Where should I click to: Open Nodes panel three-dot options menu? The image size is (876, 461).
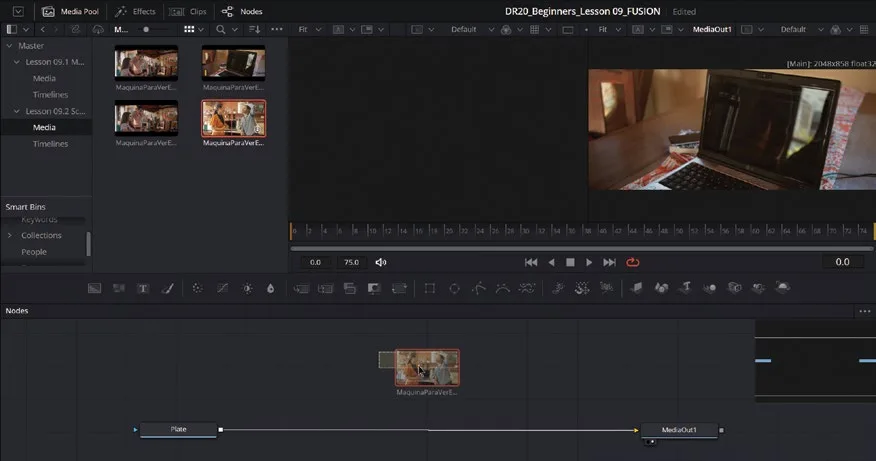point(865,311)
